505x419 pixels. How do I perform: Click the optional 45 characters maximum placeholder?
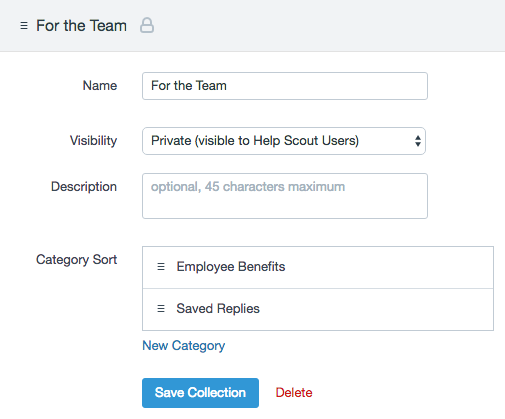click(248, 187)
